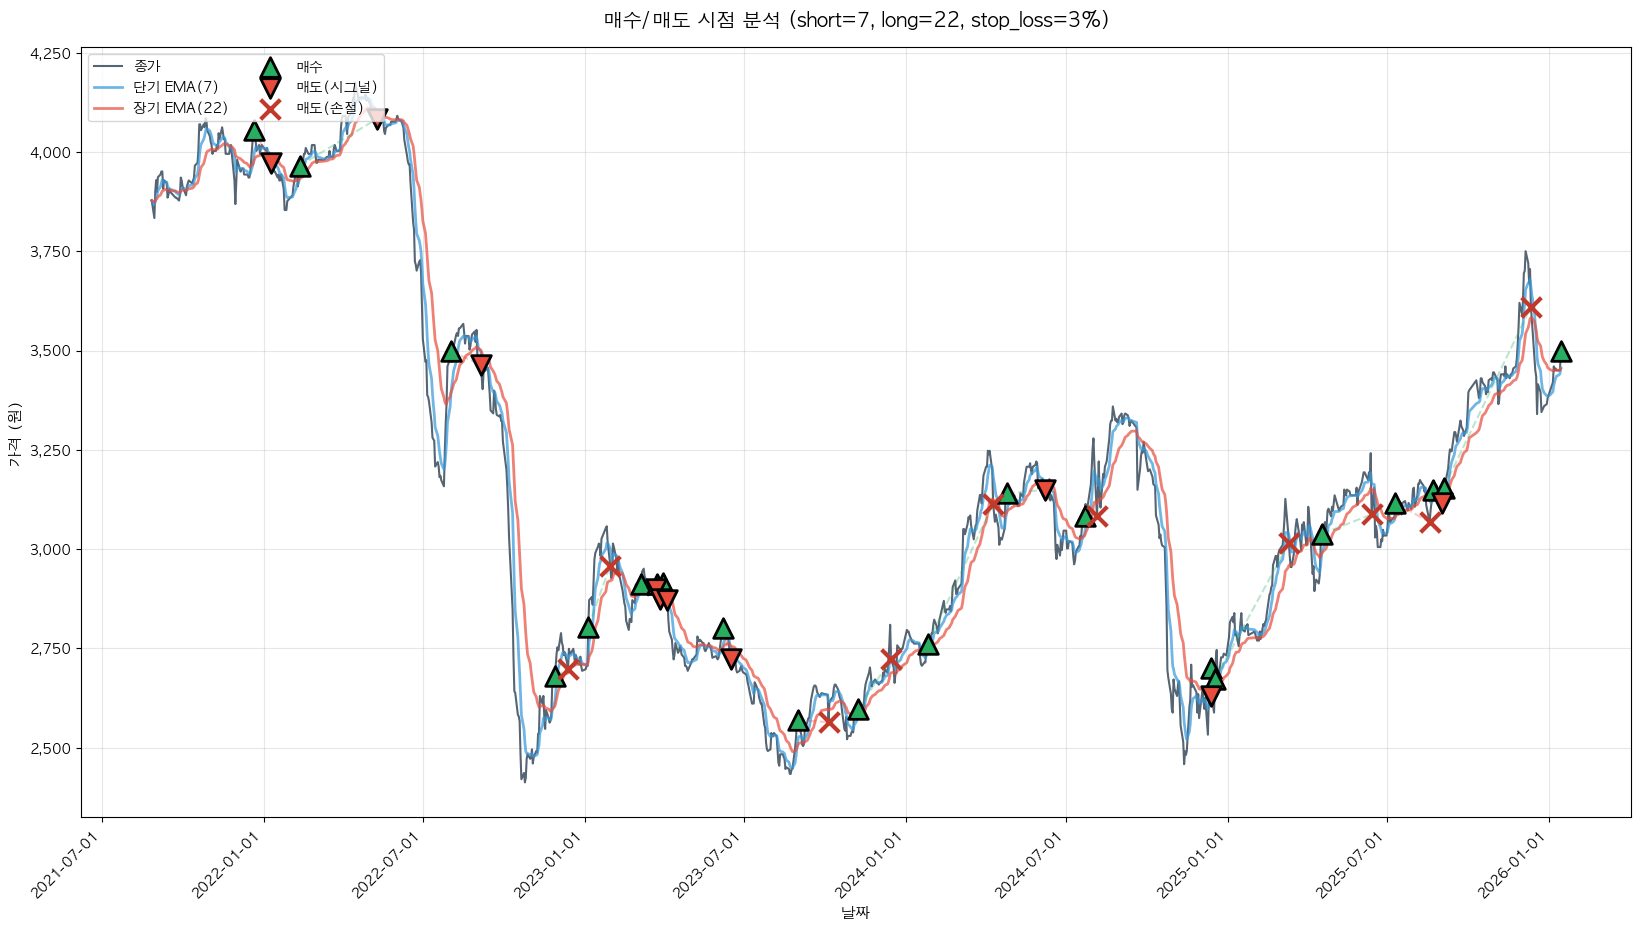This screenshot has width=1641, height=930.
Task: Click the 2022 sell-signal marker just below 3,500
Action: coord(481,364)
